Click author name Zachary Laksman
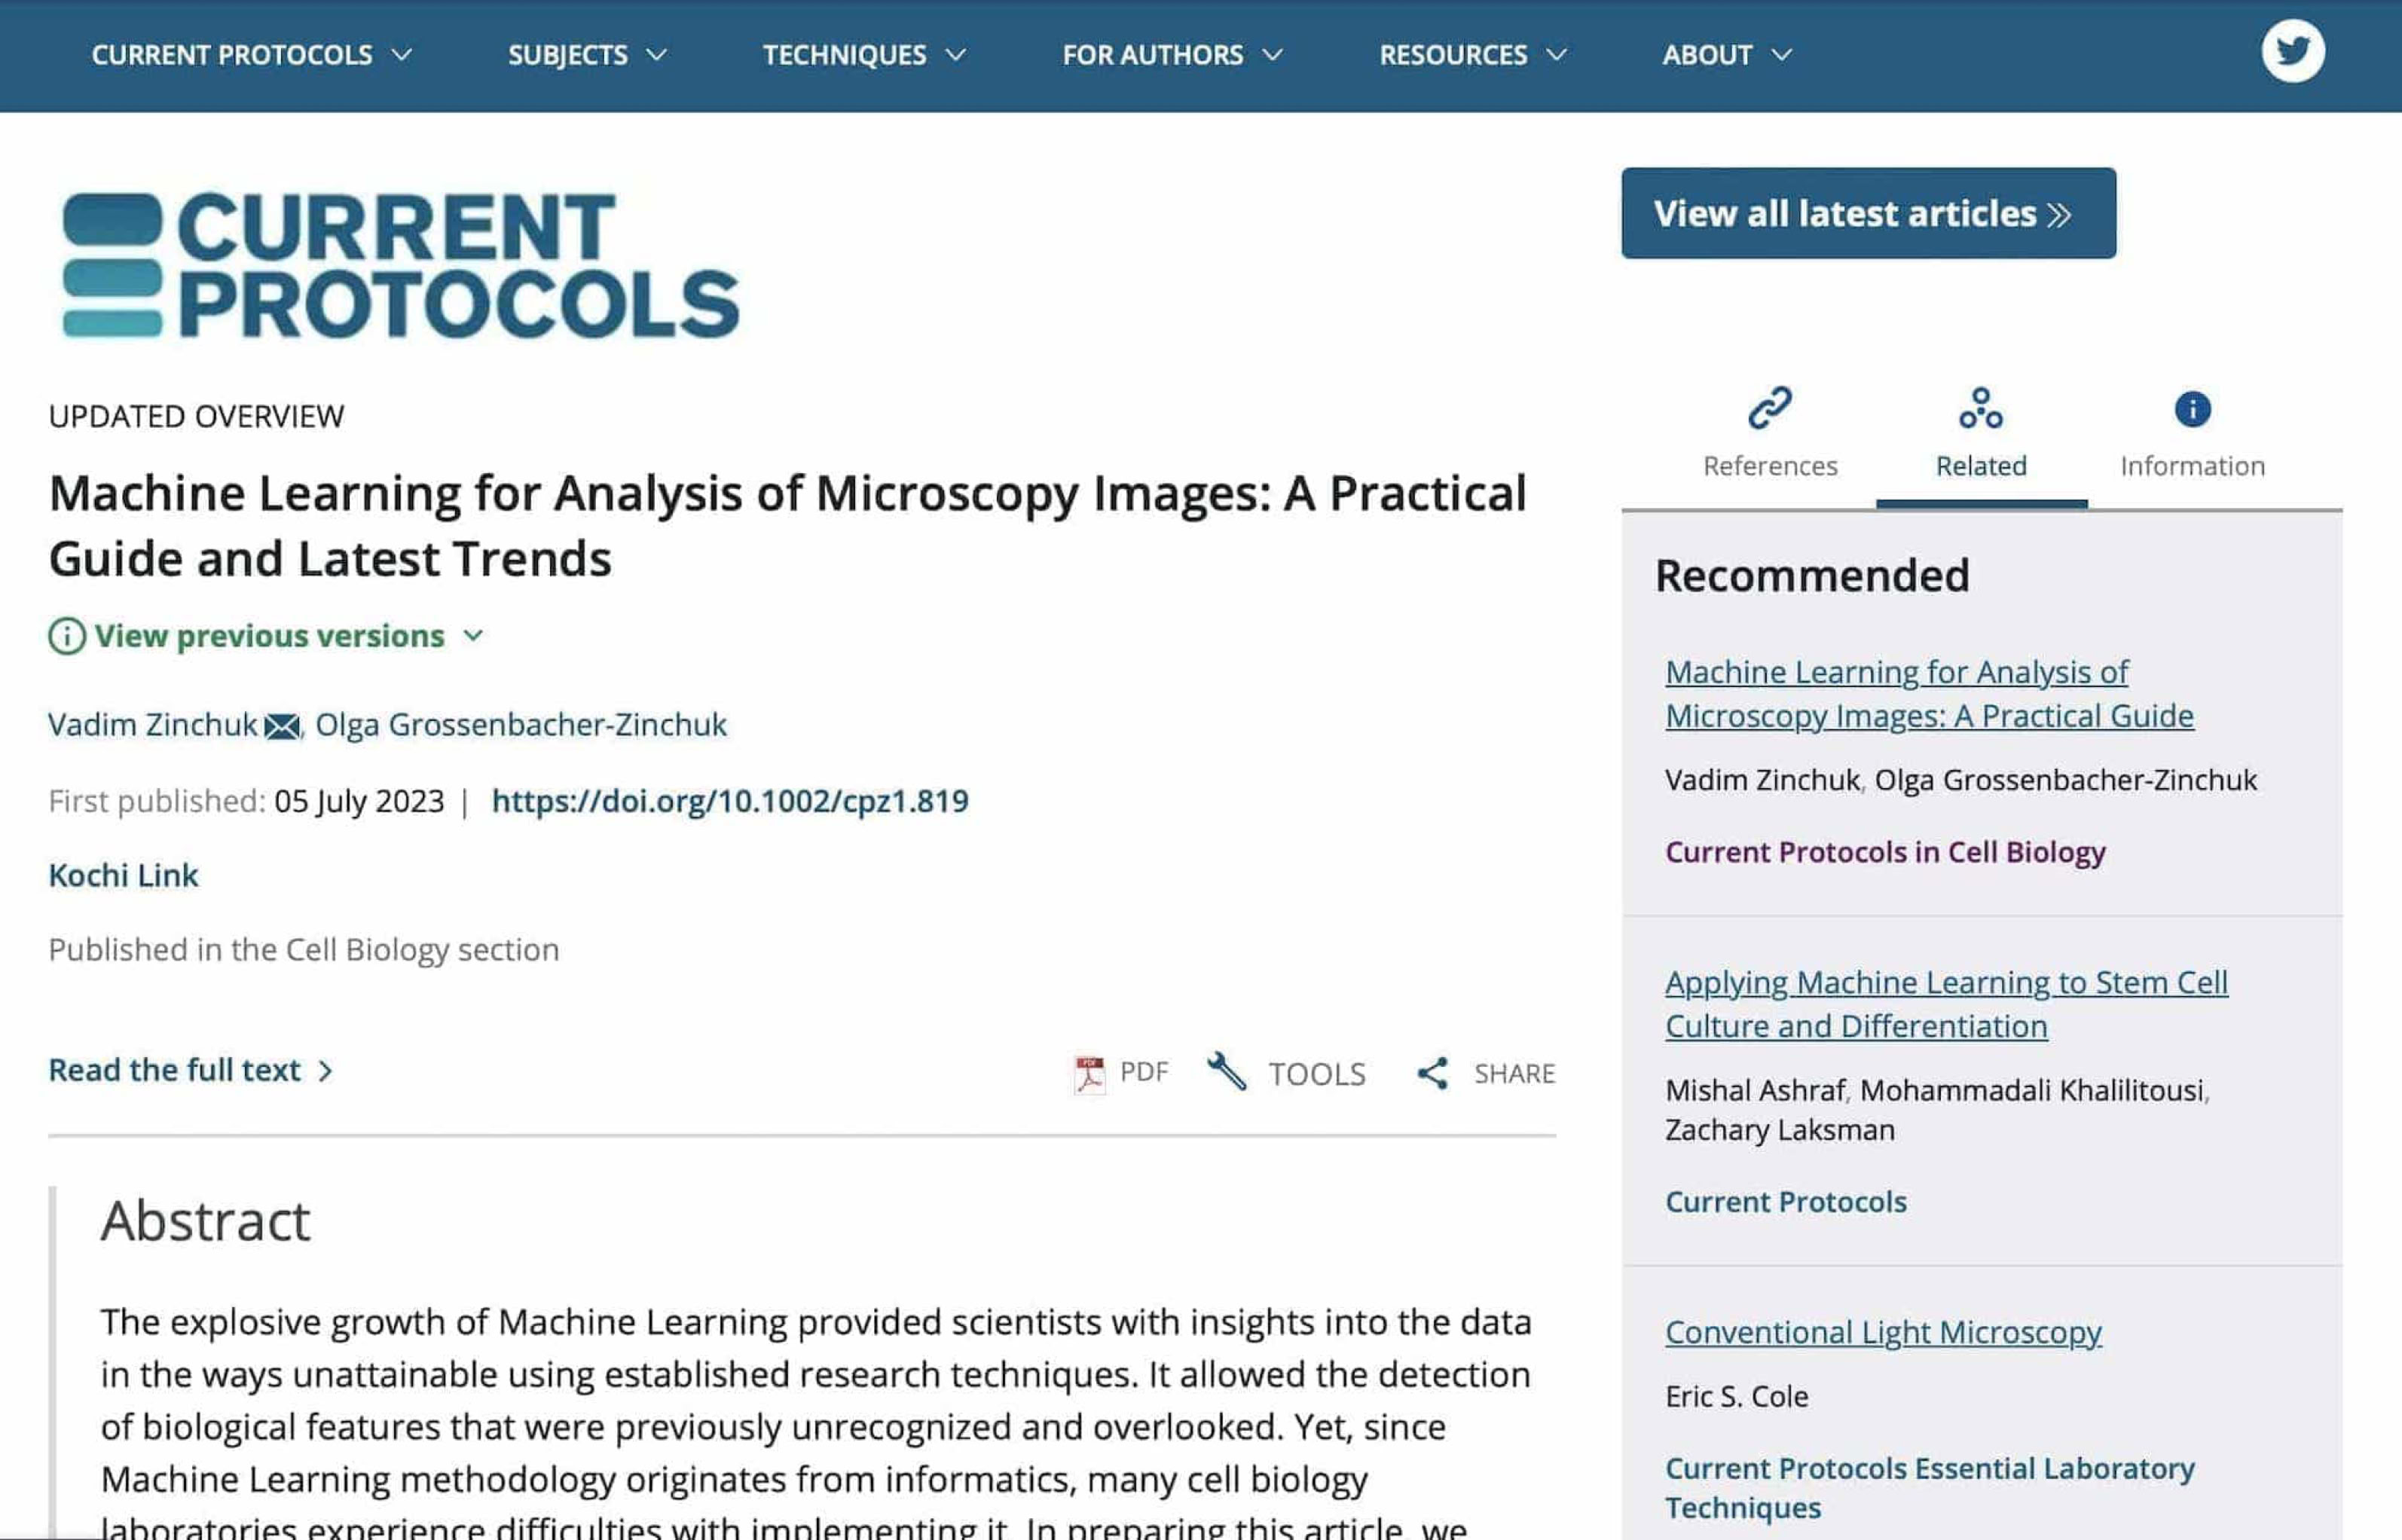Viewport: 2402px width, 1540px height. (1779, 1131)
